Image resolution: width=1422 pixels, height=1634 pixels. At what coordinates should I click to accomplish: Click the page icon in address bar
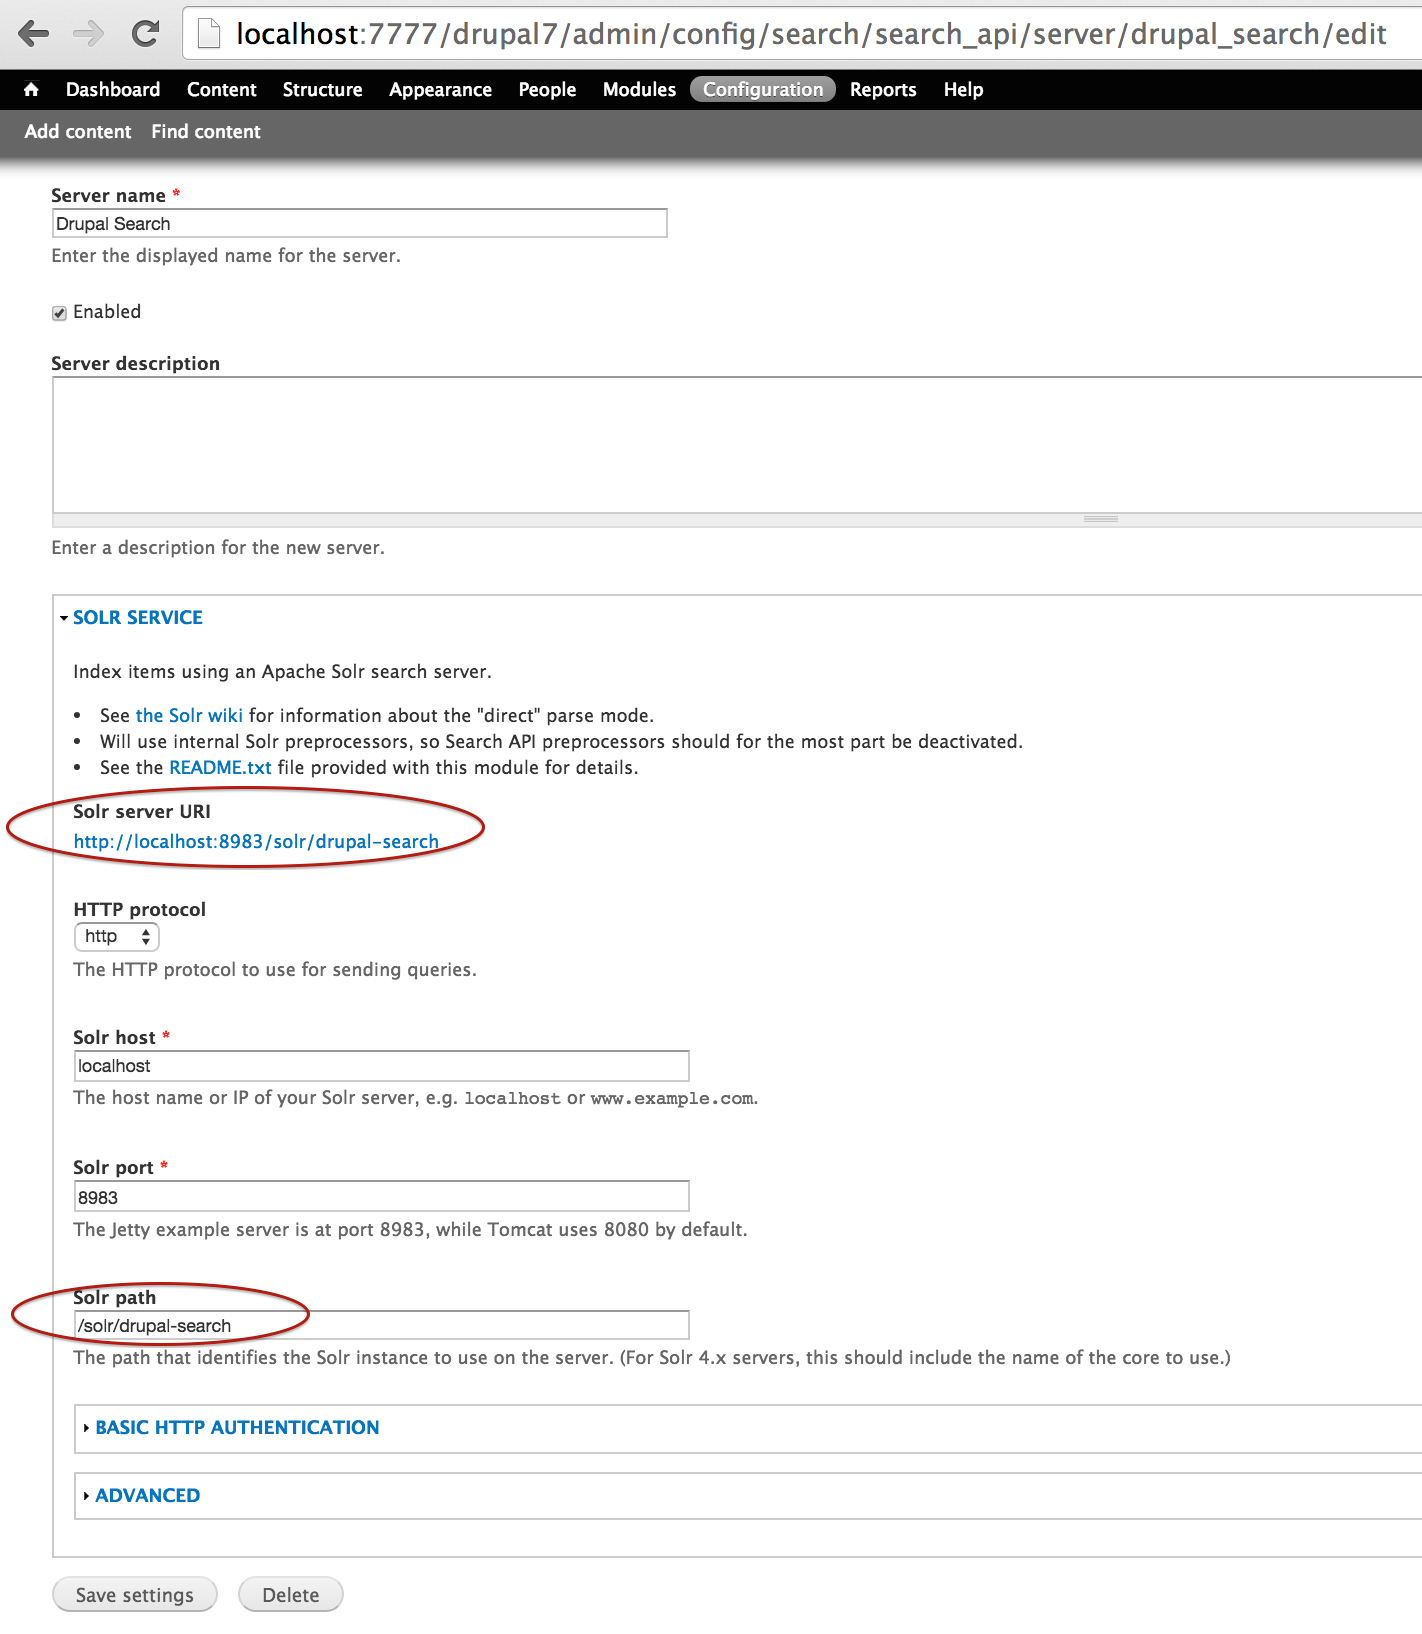coord(208,34)
